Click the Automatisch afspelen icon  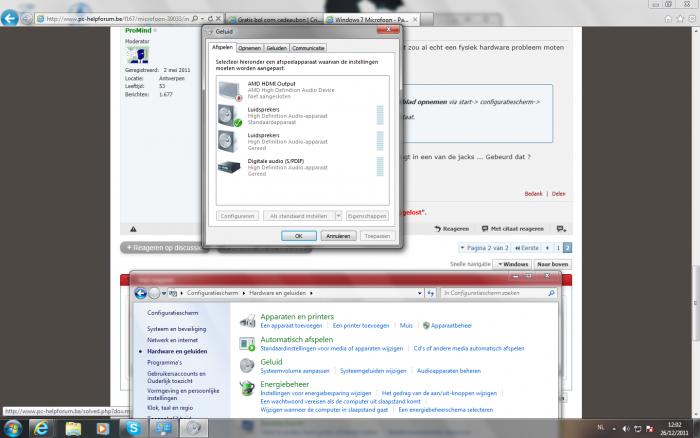[247, 344]
